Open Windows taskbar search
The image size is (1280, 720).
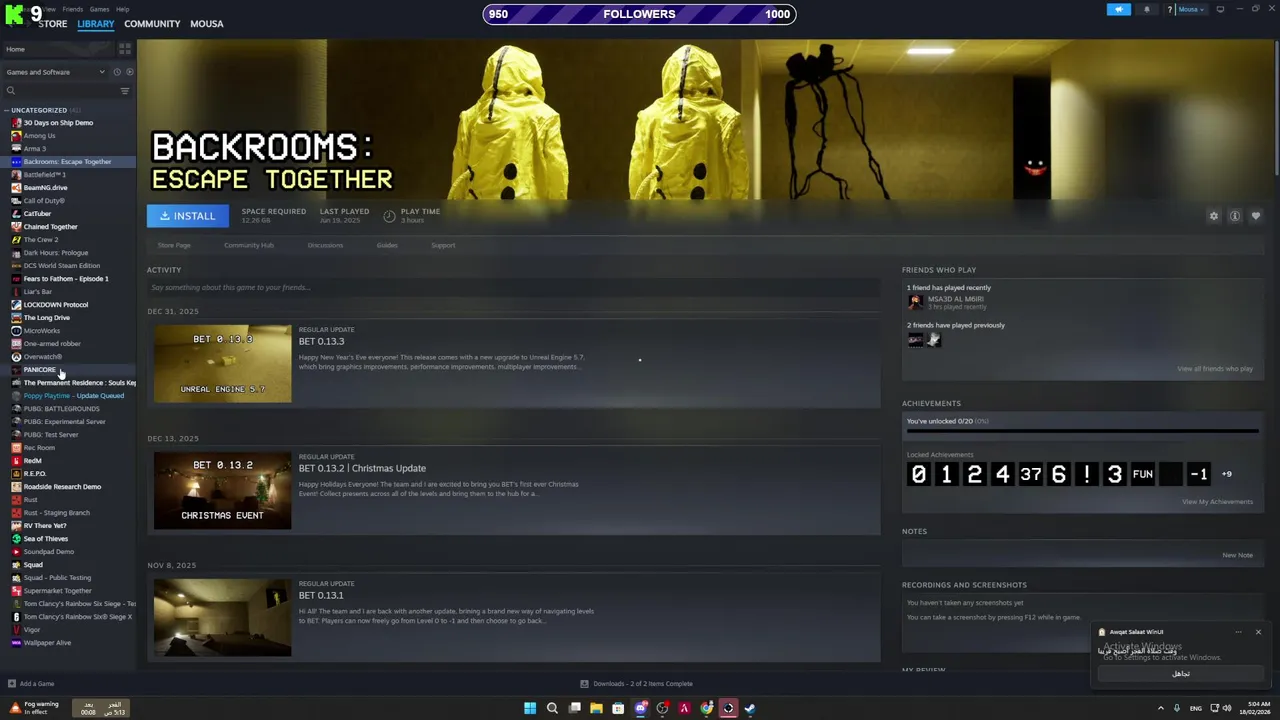coord(552,708)
